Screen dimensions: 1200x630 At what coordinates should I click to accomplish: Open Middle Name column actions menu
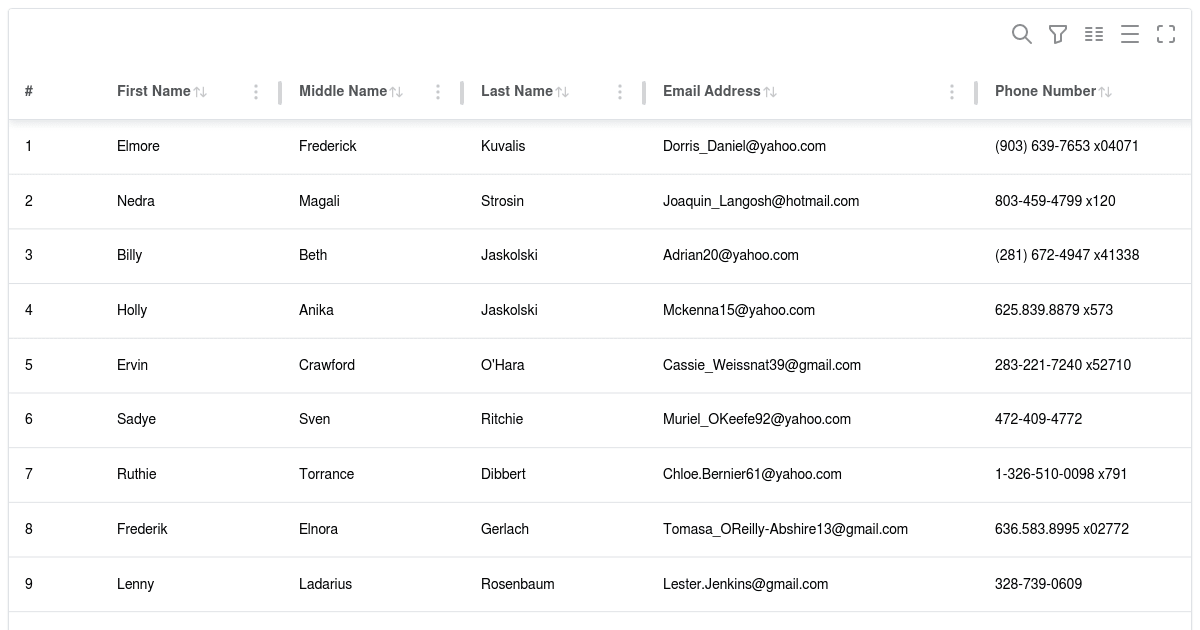[x=438, y=92]
